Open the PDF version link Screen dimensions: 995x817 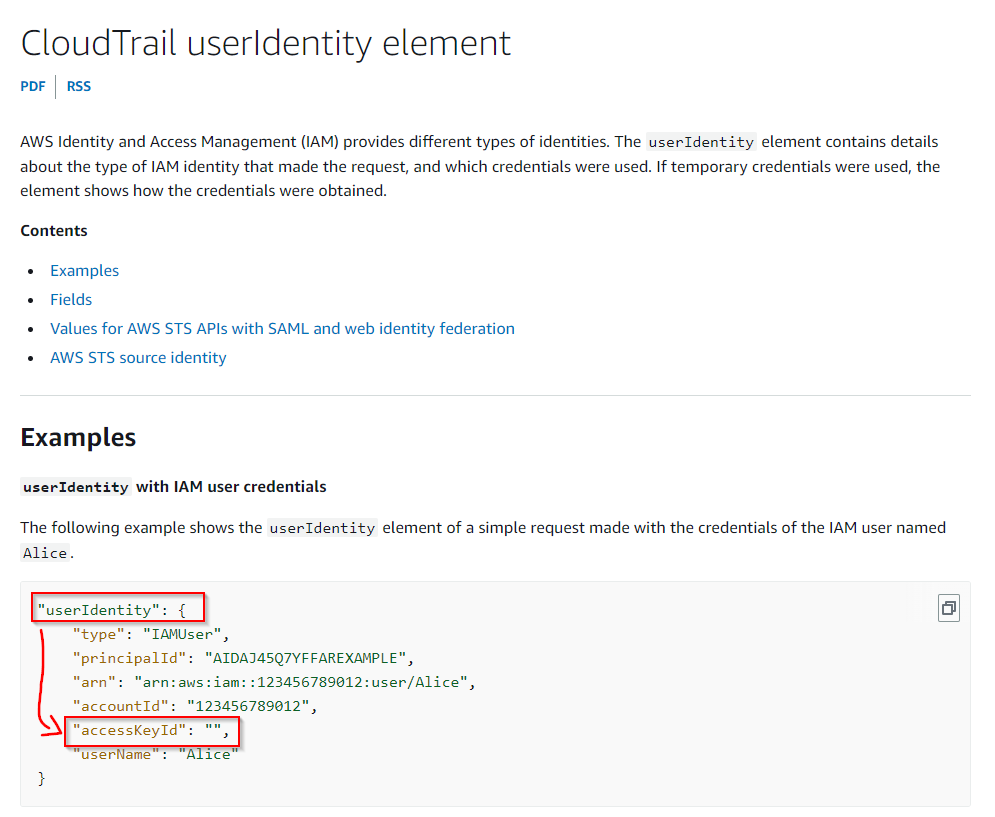click(x=33, y=86)
